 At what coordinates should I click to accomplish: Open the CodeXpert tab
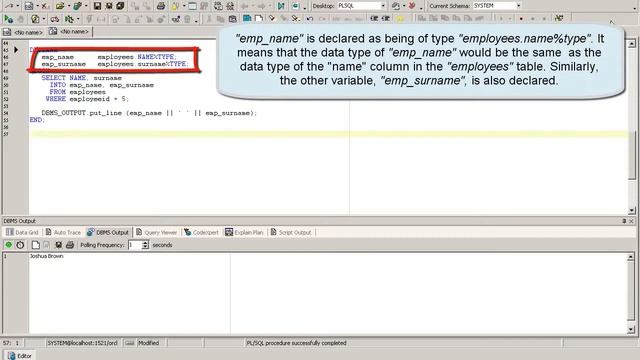coord(202,232)
